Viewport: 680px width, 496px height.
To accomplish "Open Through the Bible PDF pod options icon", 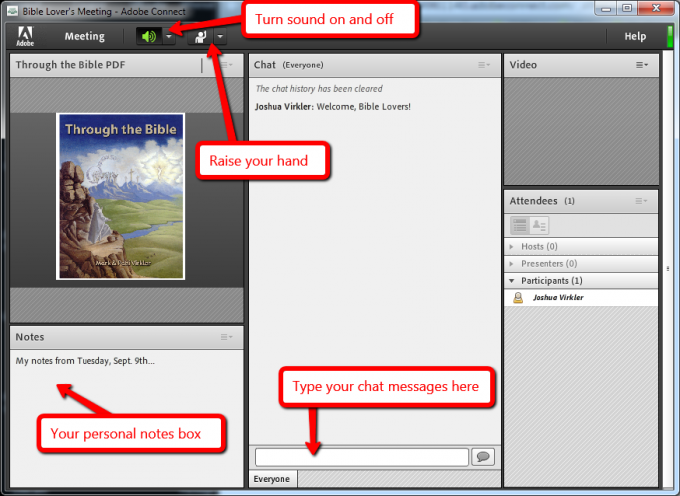I will (226, 65).
